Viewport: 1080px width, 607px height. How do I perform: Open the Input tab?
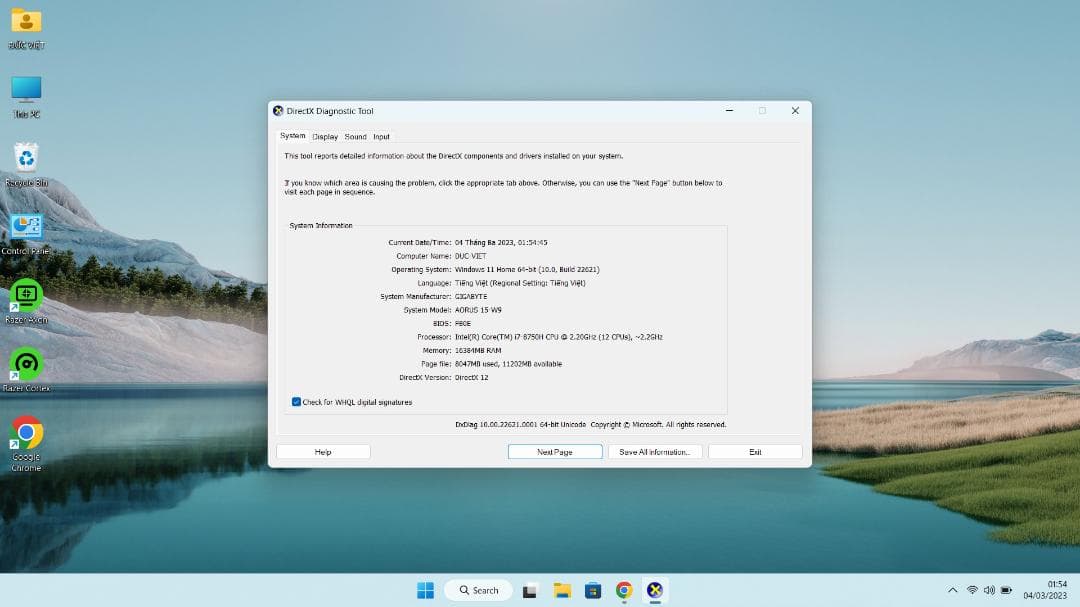[381, 136]
